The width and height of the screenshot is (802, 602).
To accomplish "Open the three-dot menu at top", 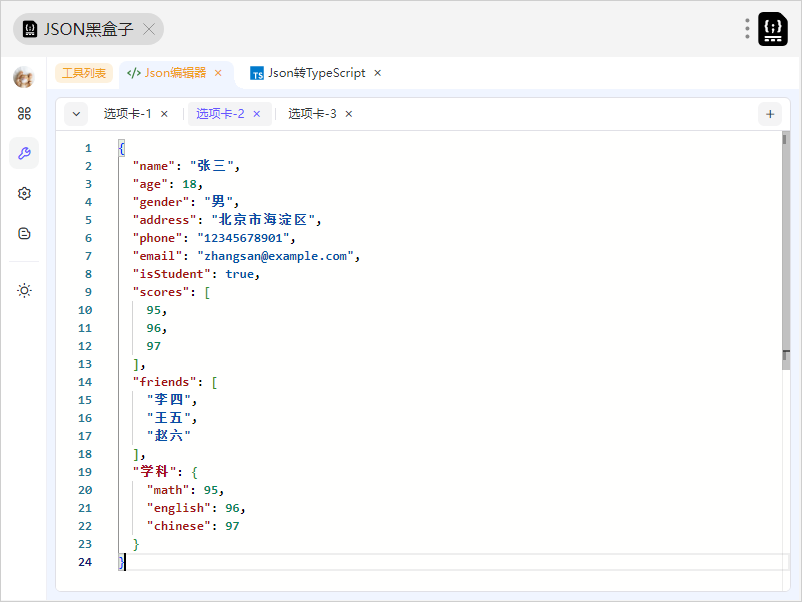I will [747, 29].
